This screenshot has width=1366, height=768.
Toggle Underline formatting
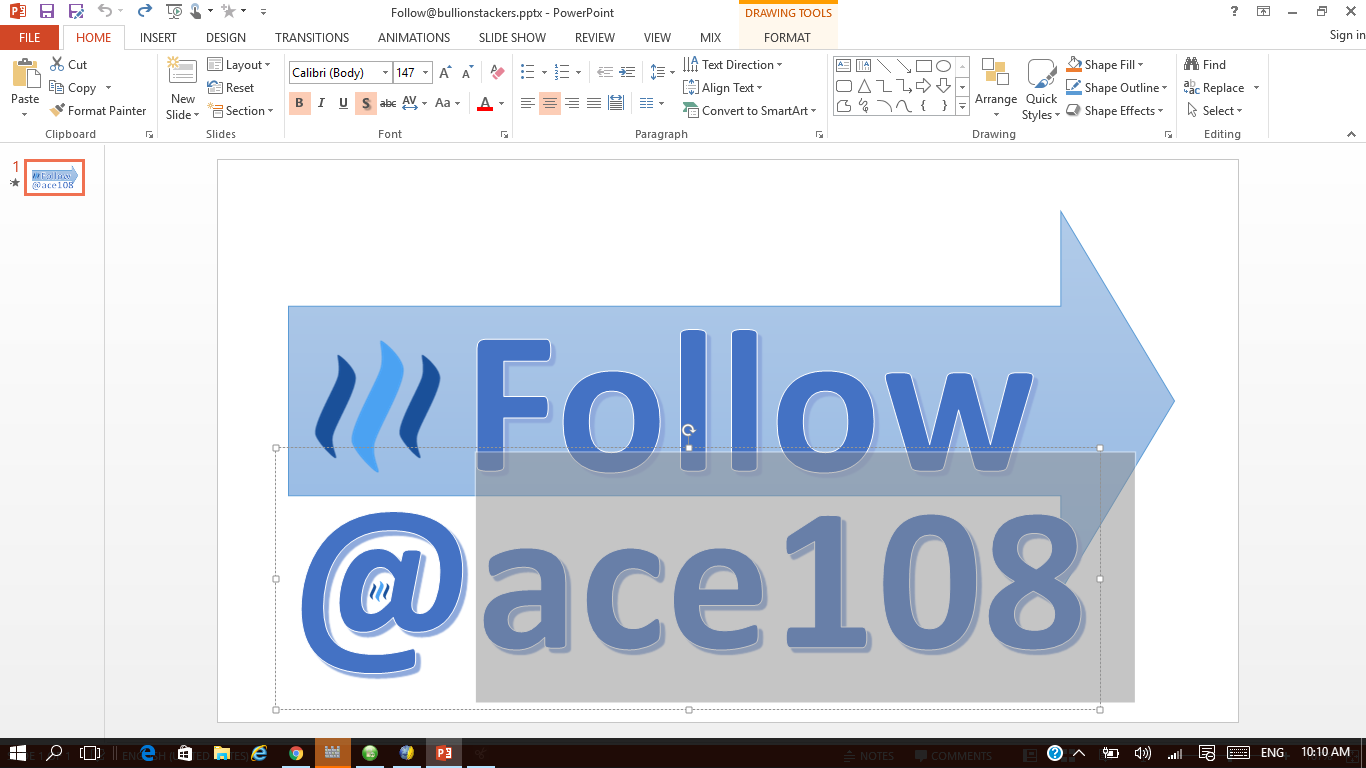(x=343, y=103)
